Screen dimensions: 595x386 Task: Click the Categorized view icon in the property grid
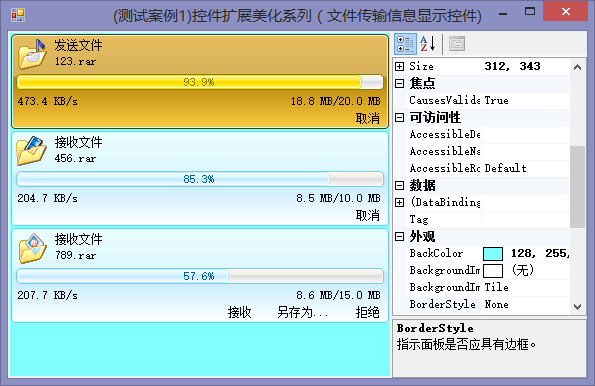(405, 44)
